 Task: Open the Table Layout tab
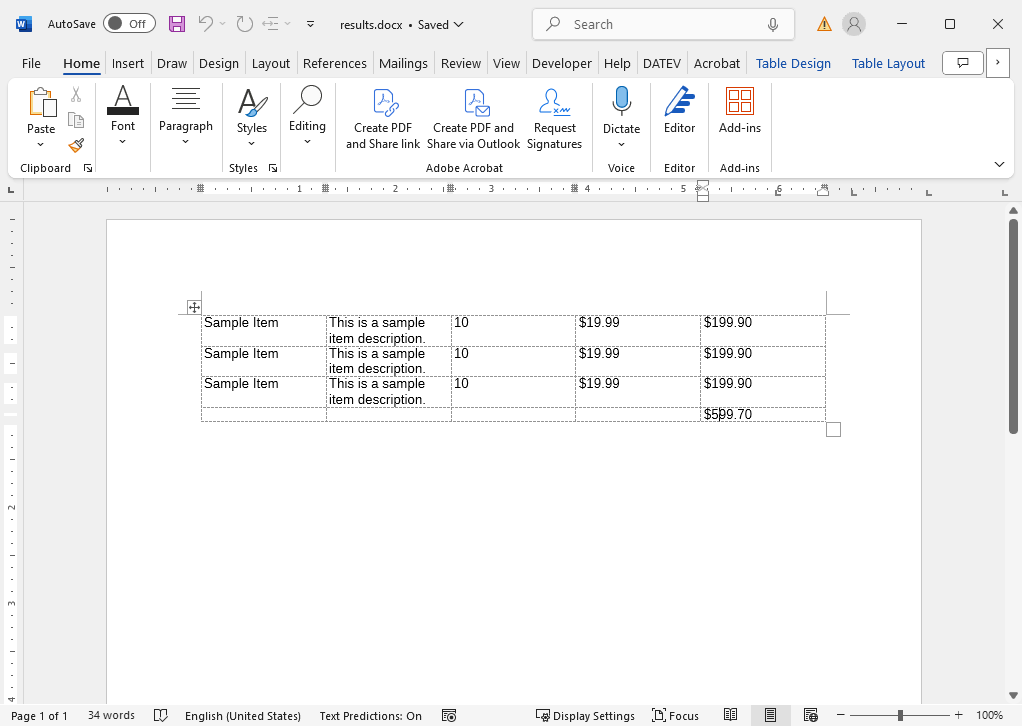click(x=888, y=63)
